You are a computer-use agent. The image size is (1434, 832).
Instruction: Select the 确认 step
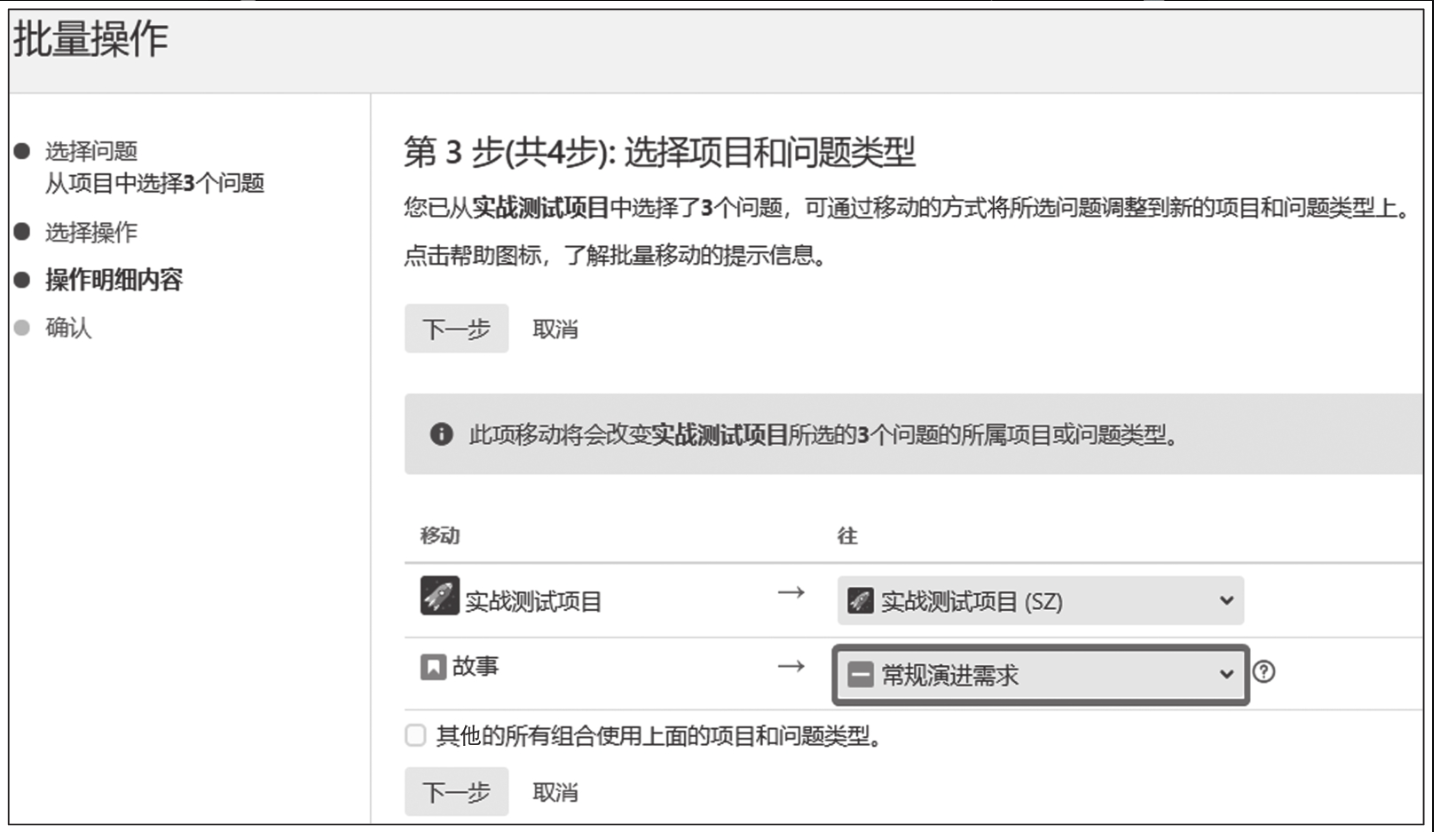(x=68, y=328)
